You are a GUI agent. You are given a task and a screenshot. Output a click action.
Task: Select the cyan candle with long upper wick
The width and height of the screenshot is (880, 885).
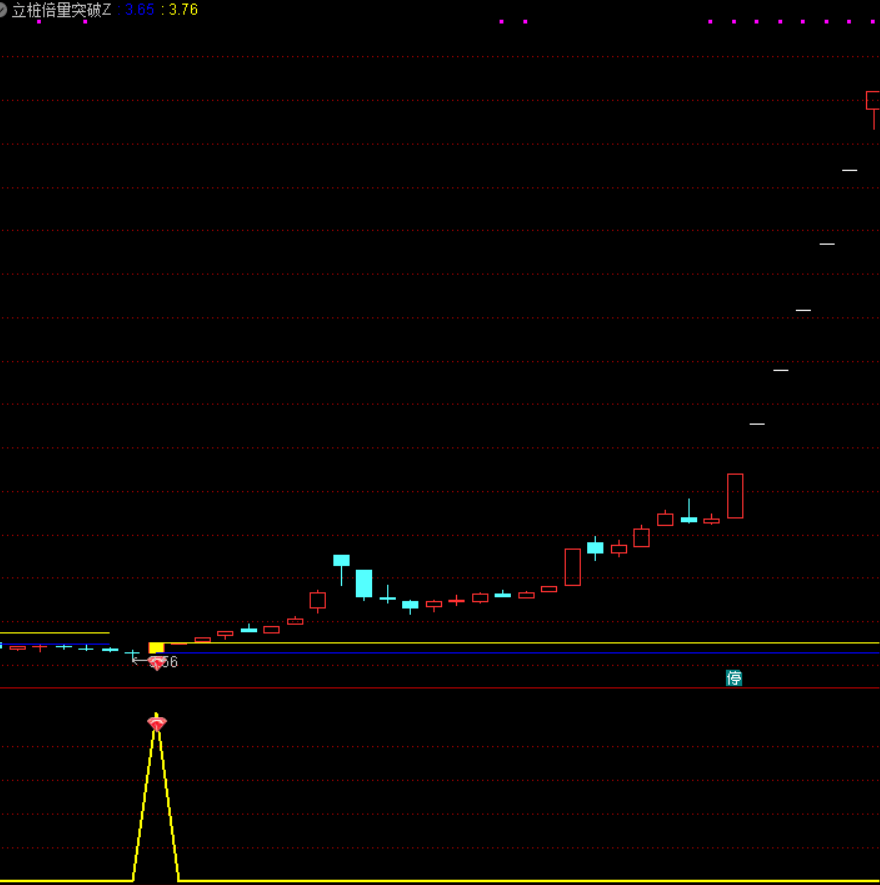689,518
